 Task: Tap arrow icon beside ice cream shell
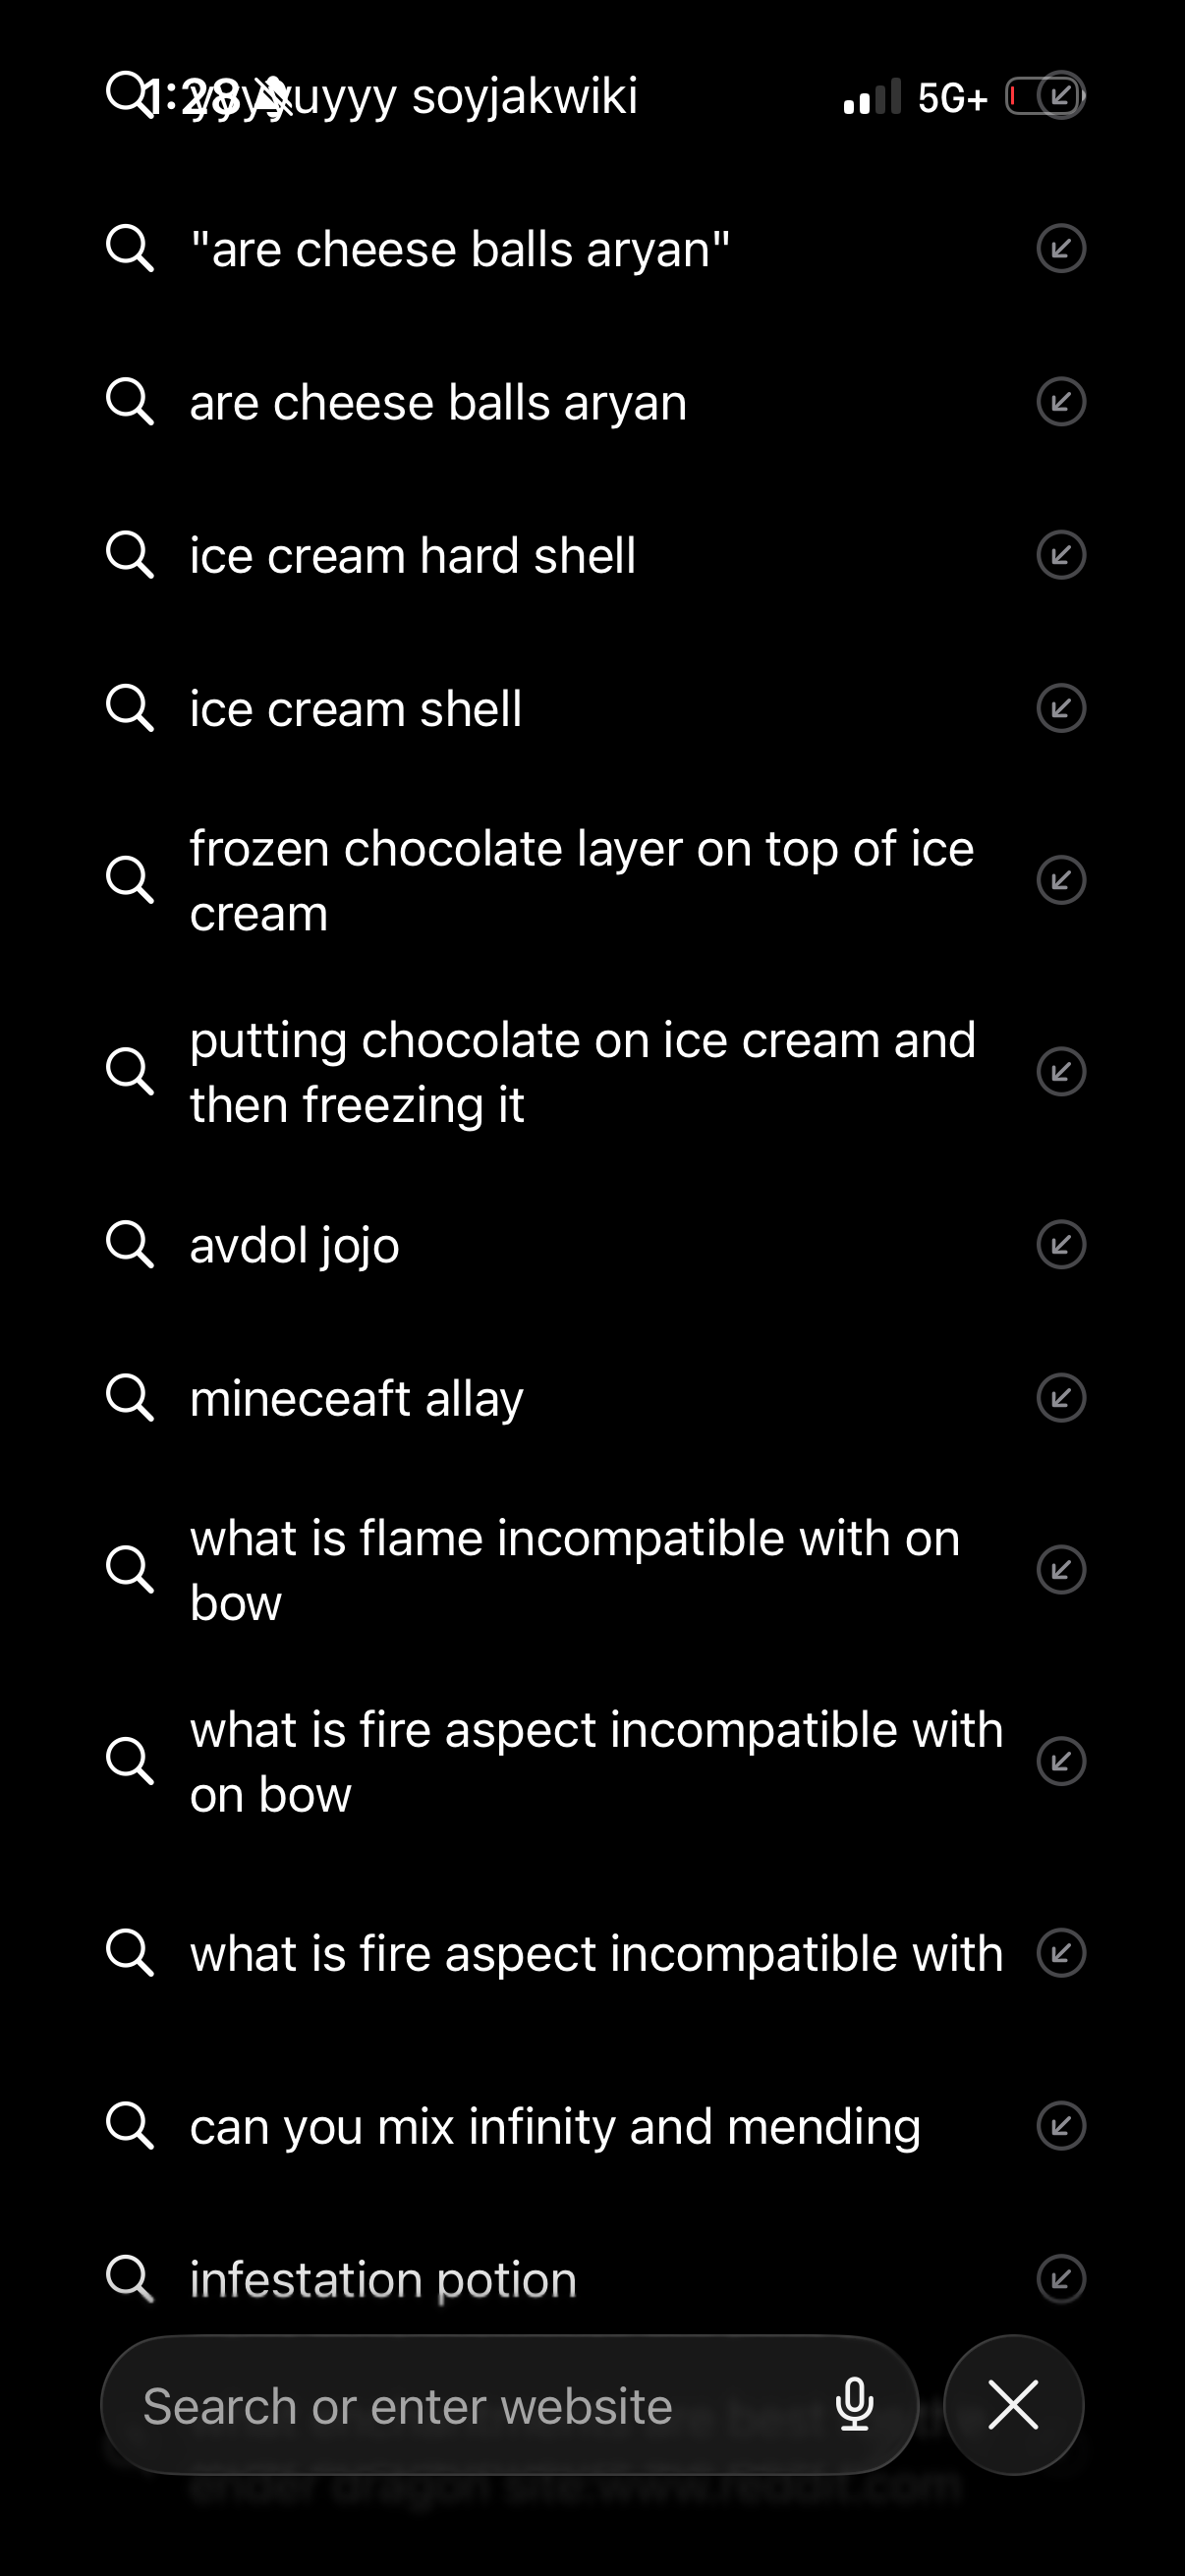[1061, 708]
